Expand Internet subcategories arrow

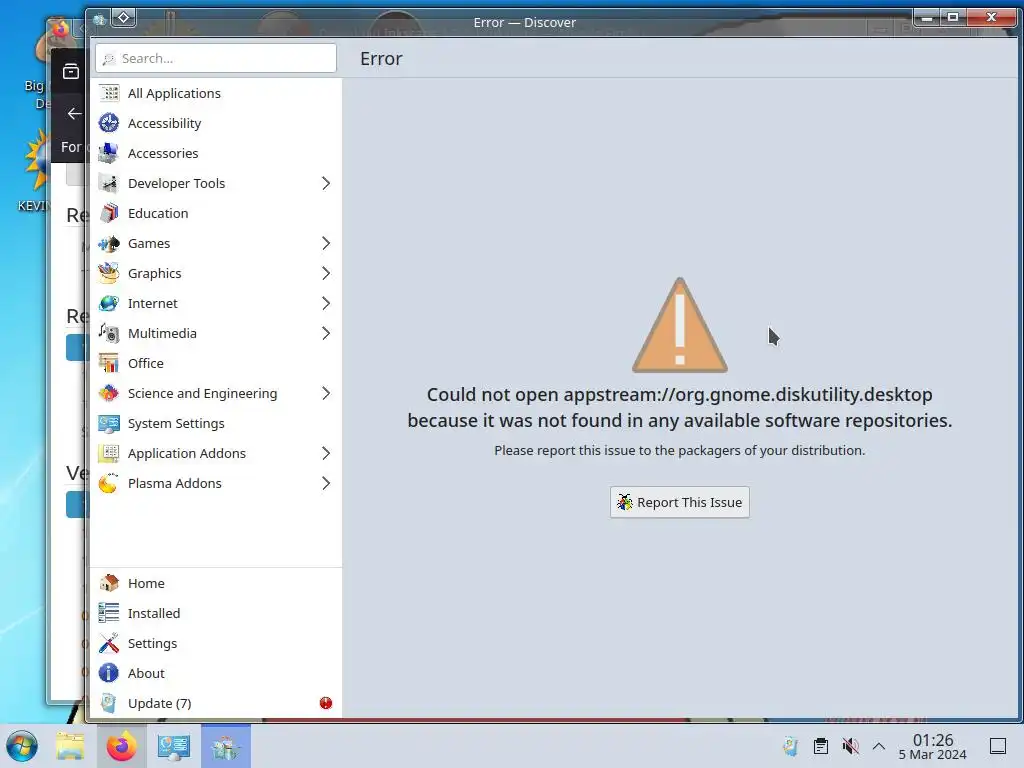(326, 304)
